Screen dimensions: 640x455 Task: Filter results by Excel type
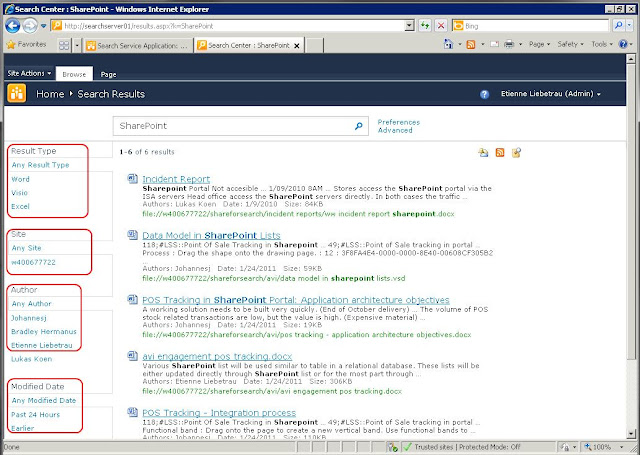click(x=20, y=206)
